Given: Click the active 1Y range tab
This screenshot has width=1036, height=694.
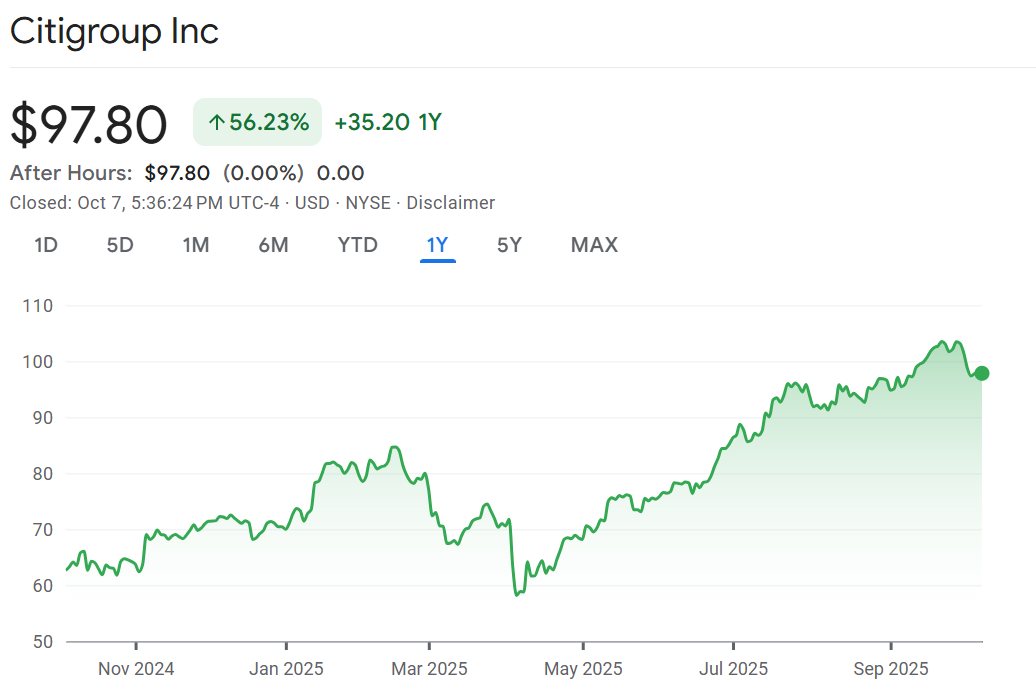Looking at the screenshot, I should (x=437, y=245).
